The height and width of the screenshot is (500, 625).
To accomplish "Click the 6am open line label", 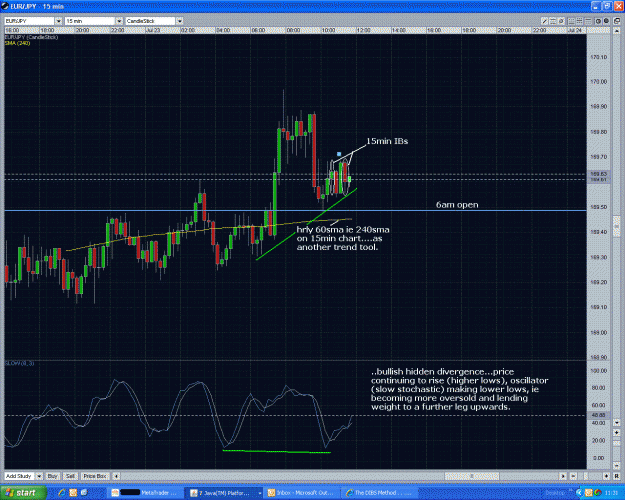I will point(457,205).
